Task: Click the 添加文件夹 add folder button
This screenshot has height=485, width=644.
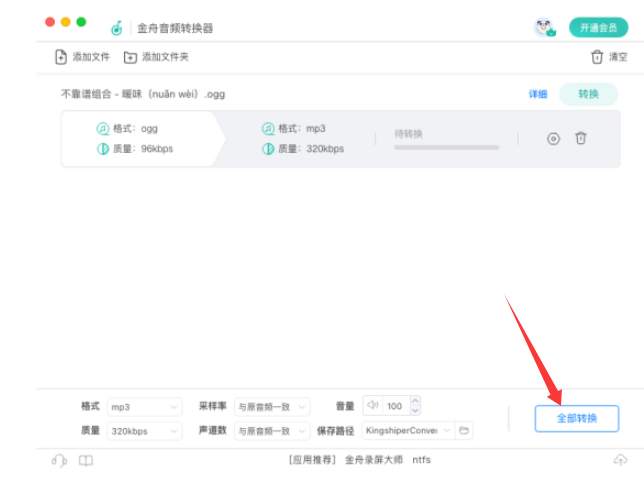Action: 156,57
